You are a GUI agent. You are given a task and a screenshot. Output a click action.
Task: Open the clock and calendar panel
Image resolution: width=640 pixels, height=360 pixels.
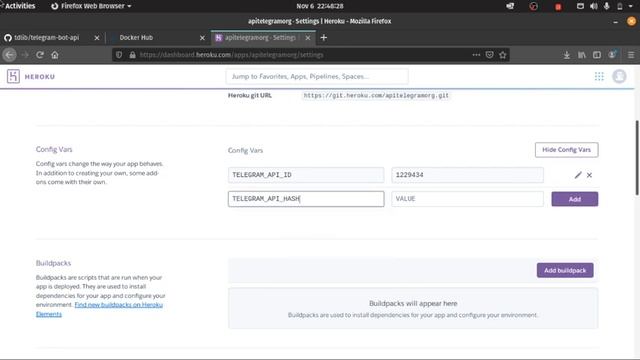point(320,6)
